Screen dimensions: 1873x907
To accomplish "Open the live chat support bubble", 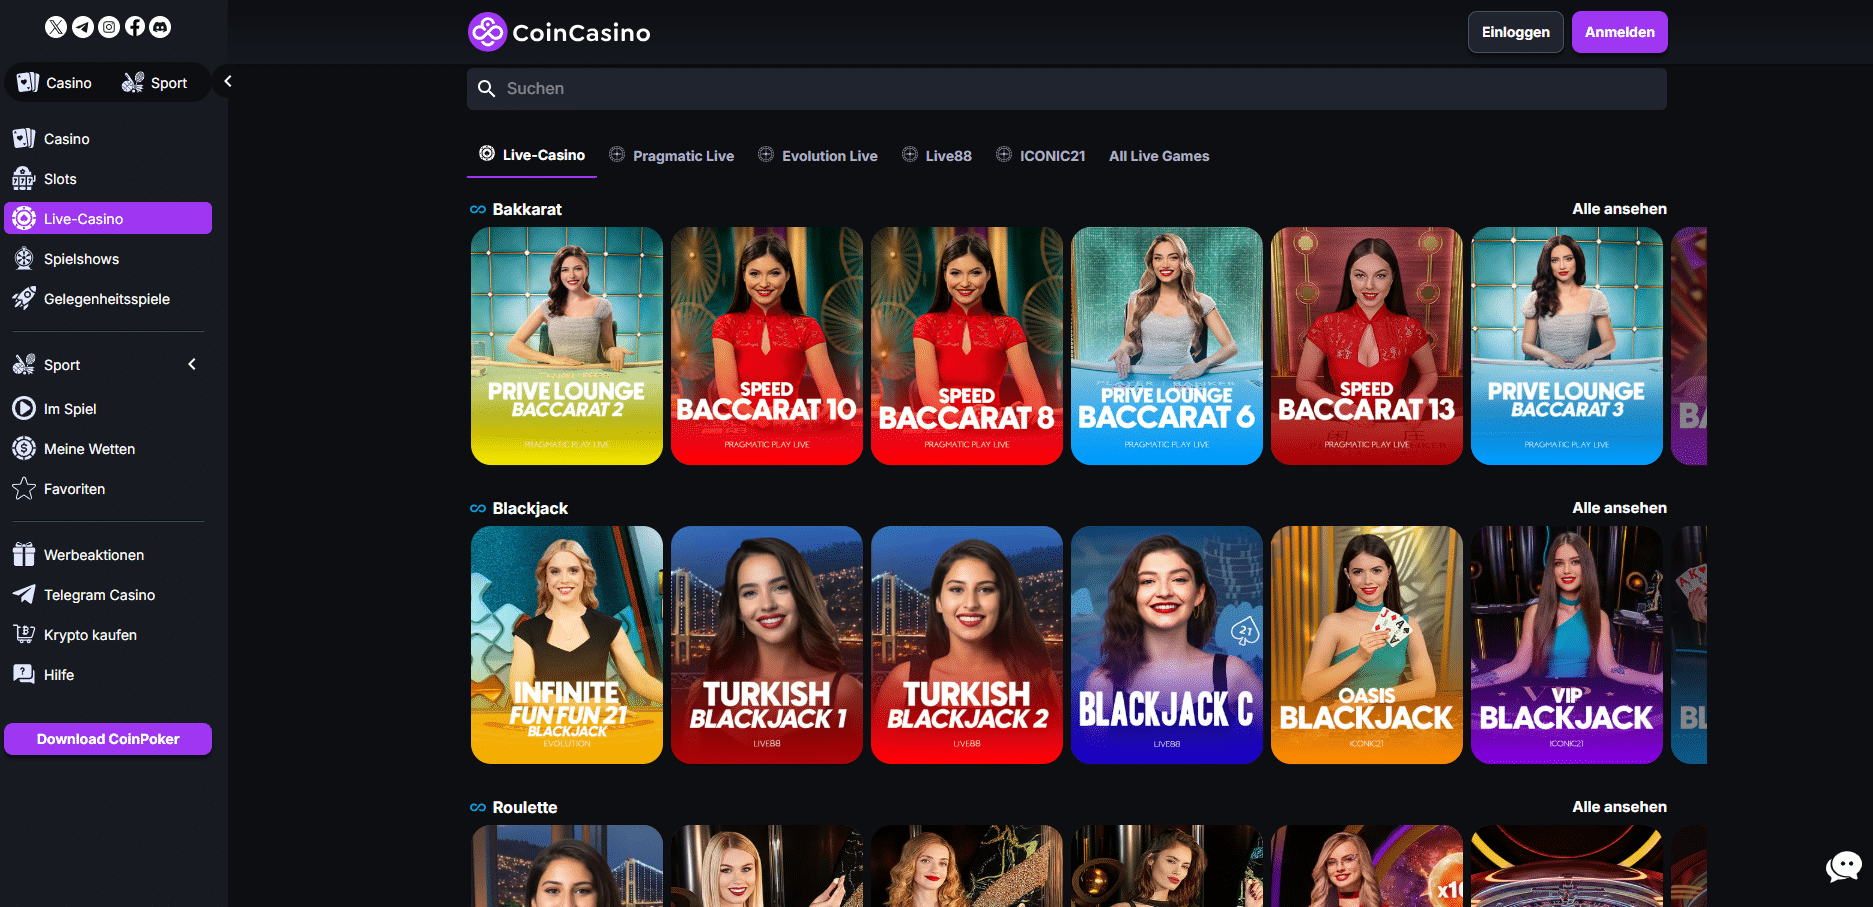I will tap(1843, 866).
